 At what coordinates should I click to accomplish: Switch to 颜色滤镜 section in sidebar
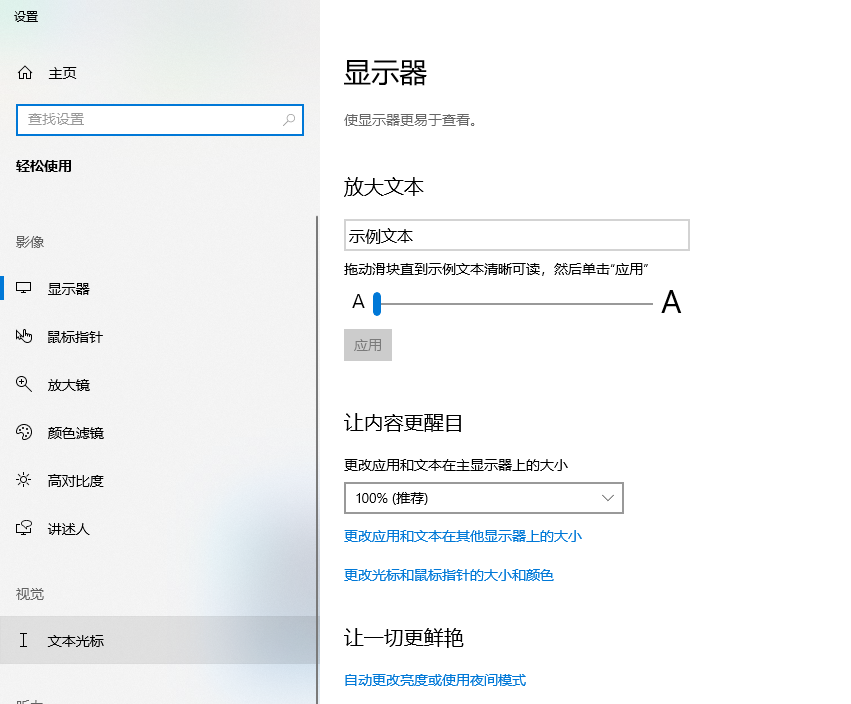pos(76,433)
